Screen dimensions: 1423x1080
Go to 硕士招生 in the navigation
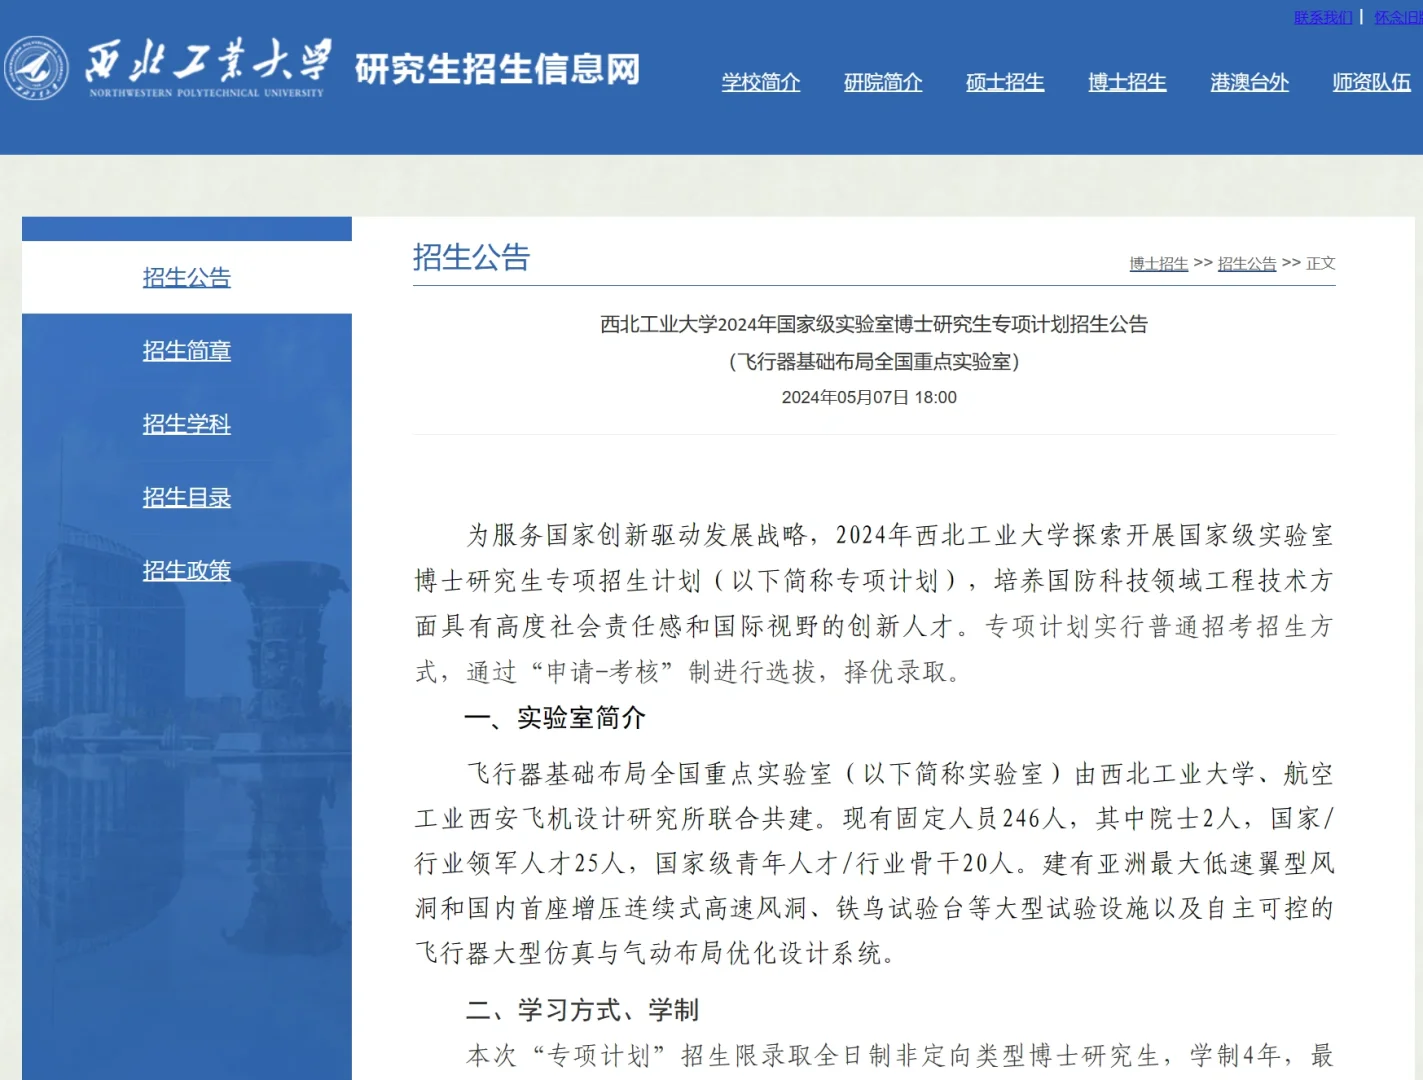(1005, 82)
